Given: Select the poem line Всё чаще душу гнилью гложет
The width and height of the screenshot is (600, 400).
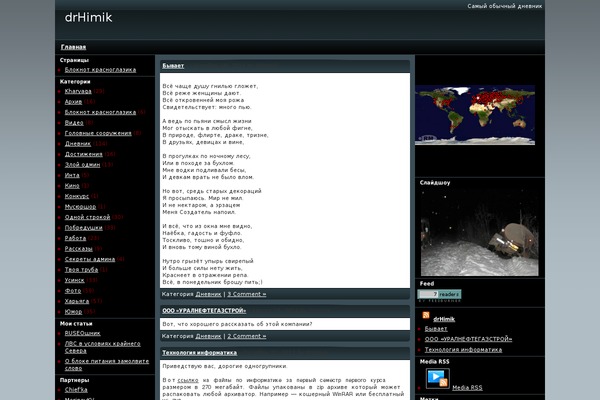Looking at the screenshot, I should [x=210, y=87].
